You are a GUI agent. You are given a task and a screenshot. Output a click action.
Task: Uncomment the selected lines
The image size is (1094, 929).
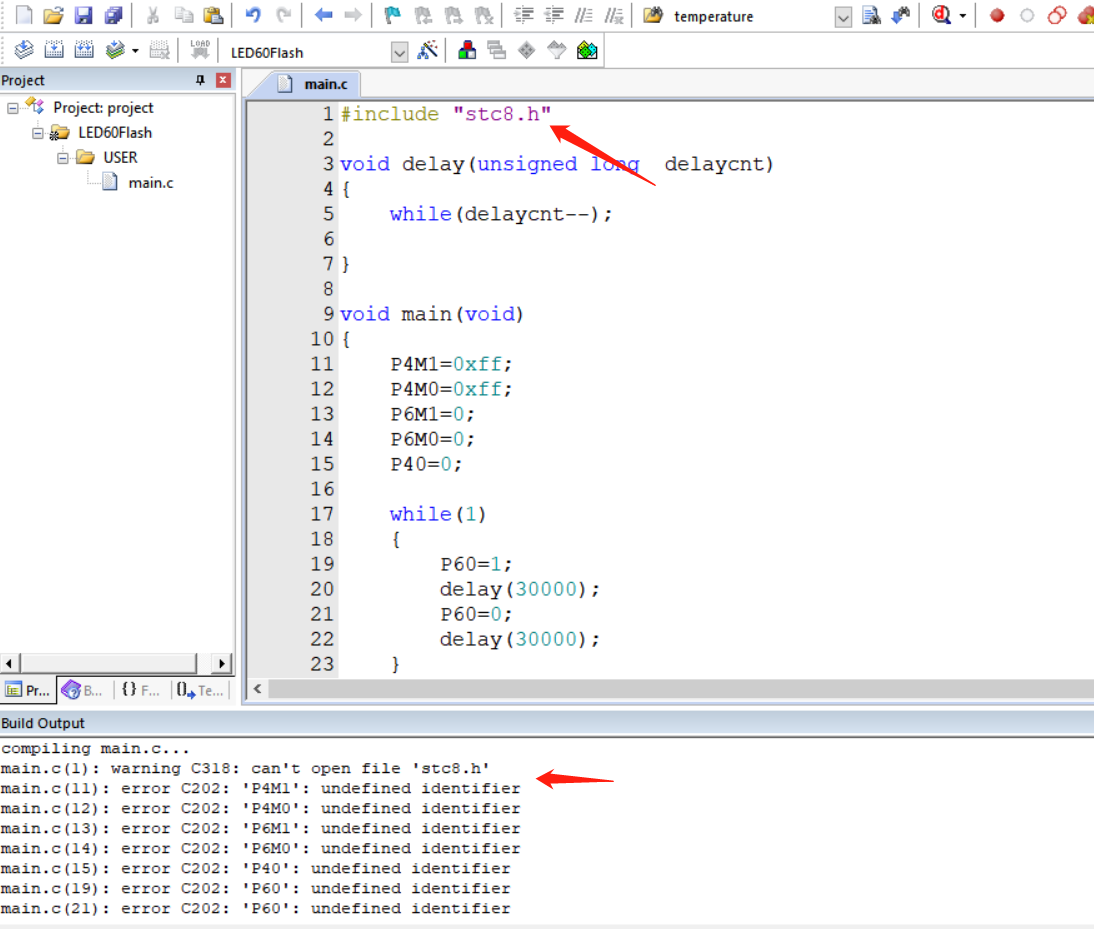(613, 15)
